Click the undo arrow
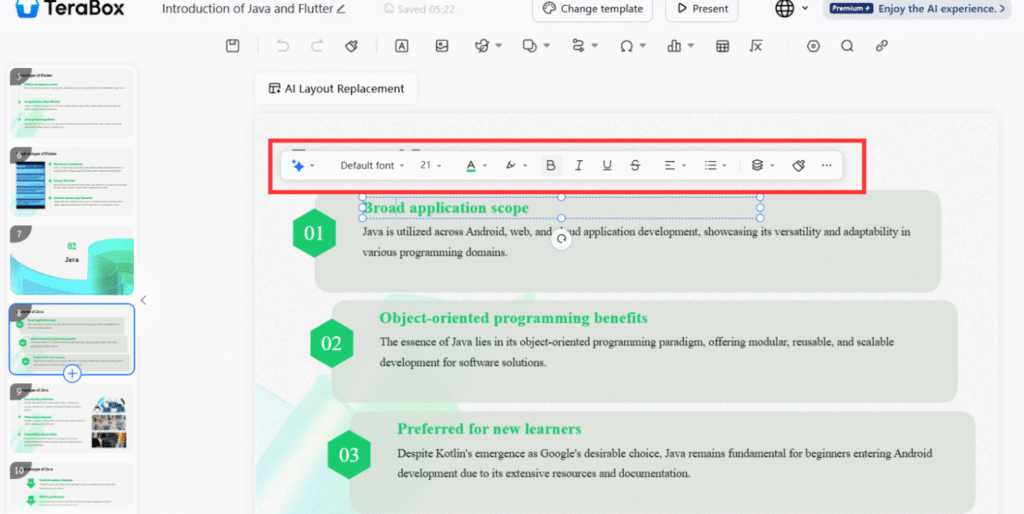1024x514 pixels. tap(283, 46)
